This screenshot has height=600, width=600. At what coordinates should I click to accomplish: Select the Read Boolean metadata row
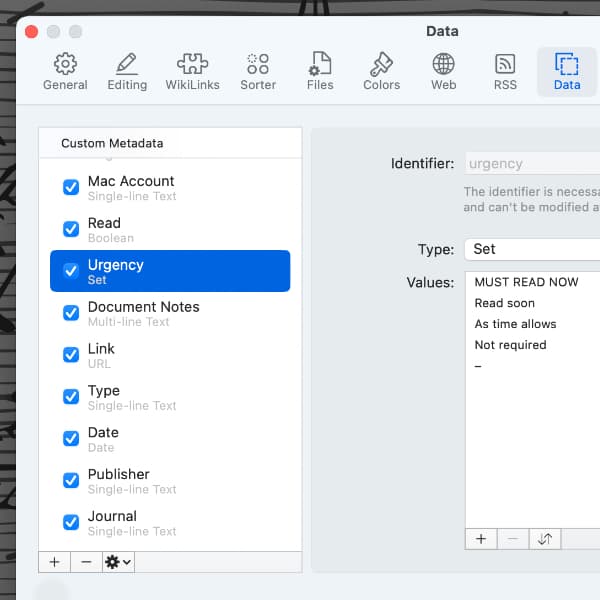point(170,229)
